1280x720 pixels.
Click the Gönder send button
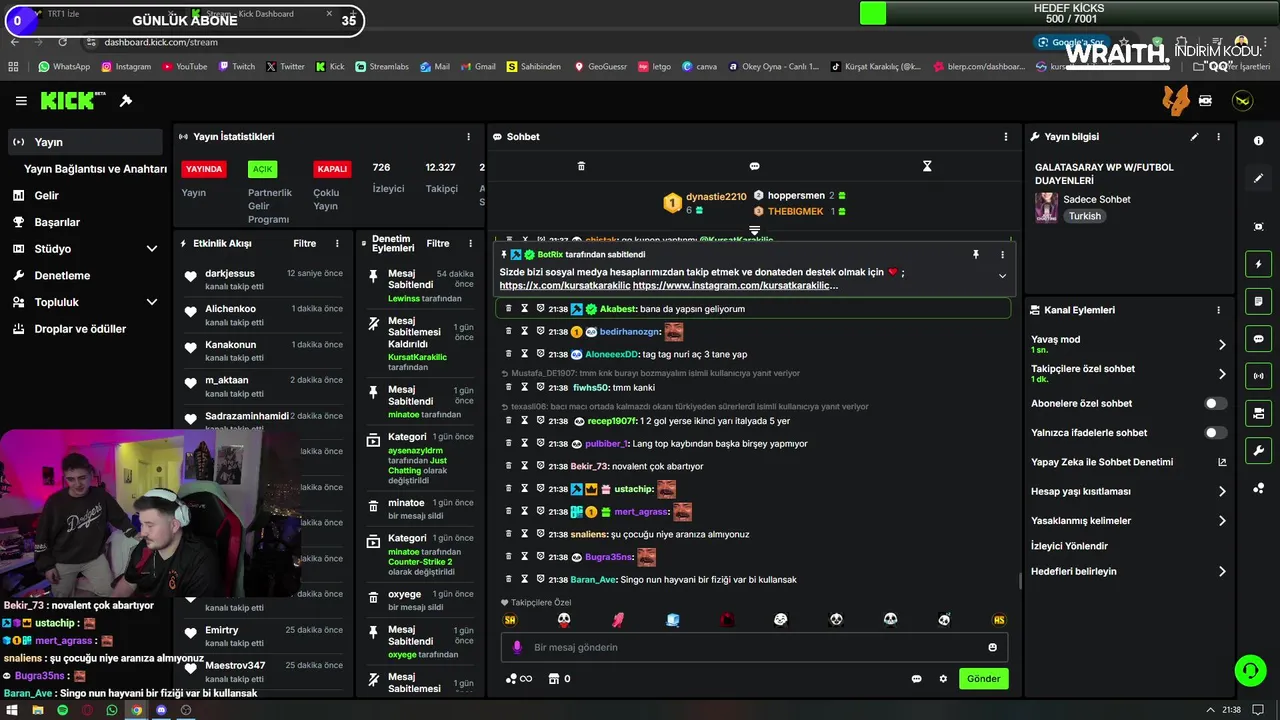pos(983,679)
